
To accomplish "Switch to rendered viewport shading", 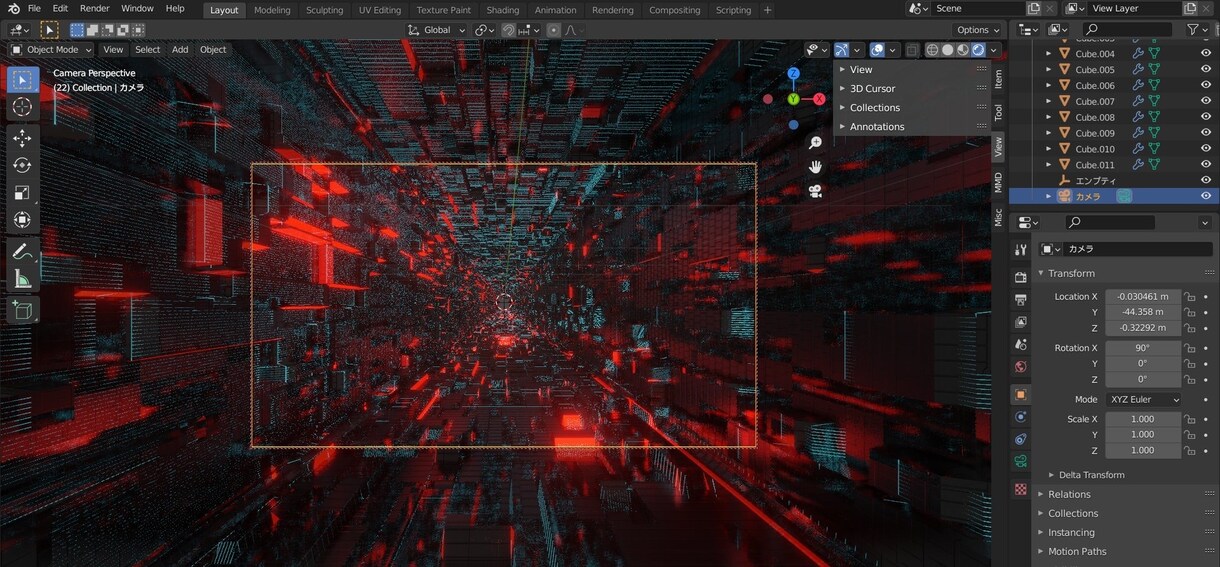I will (x=978, y=50).
